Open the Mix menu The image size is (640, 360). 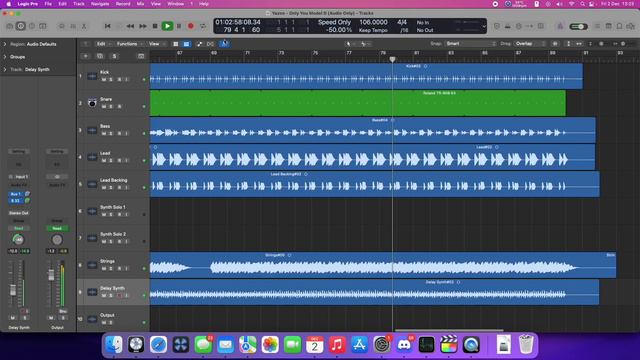click(x=140, y=4)
